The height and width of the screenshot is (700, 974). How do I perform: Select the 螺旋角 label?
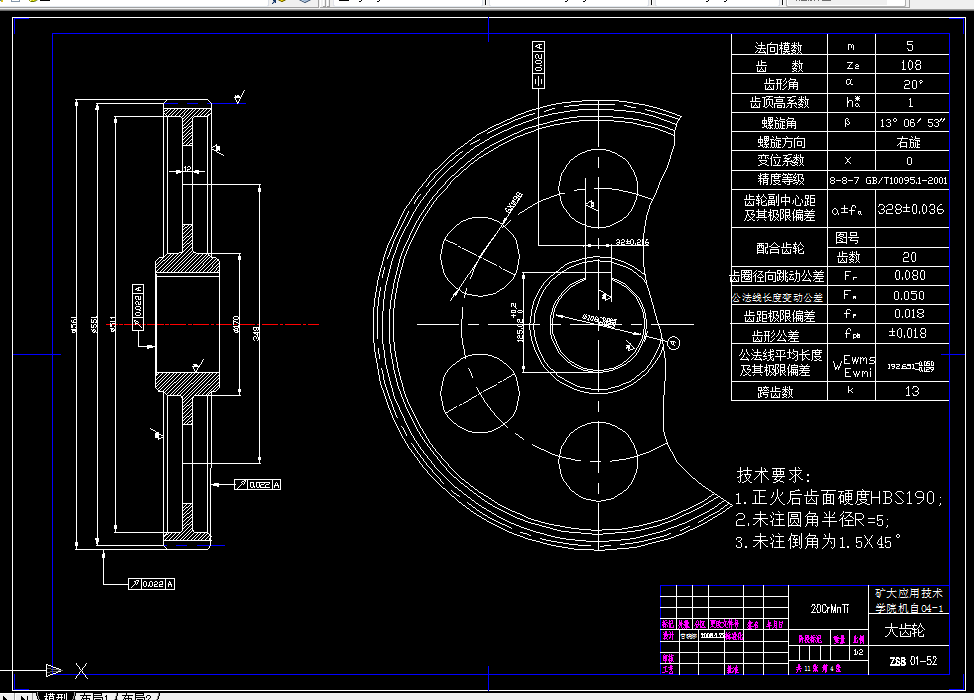point(779,123)
